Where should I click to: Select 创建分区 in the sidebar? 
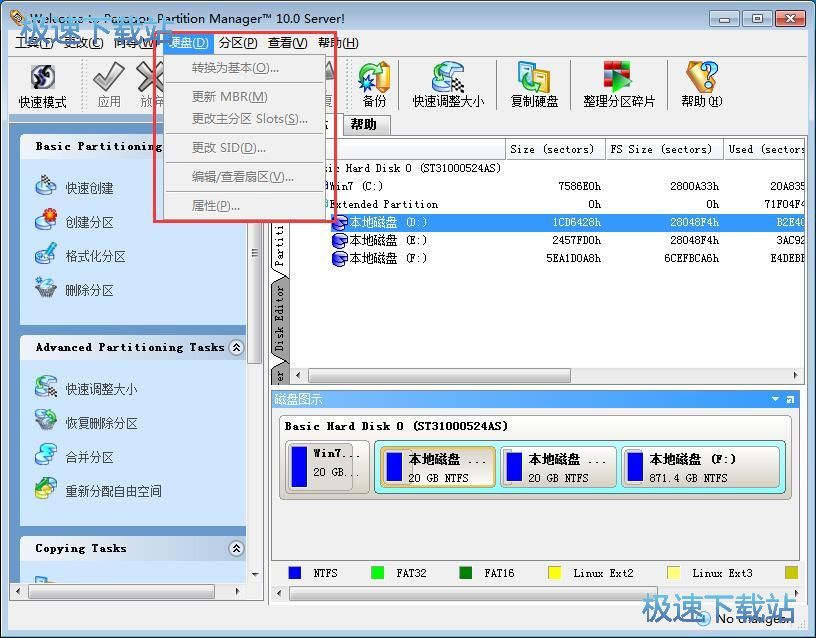(x=89, y=222)
